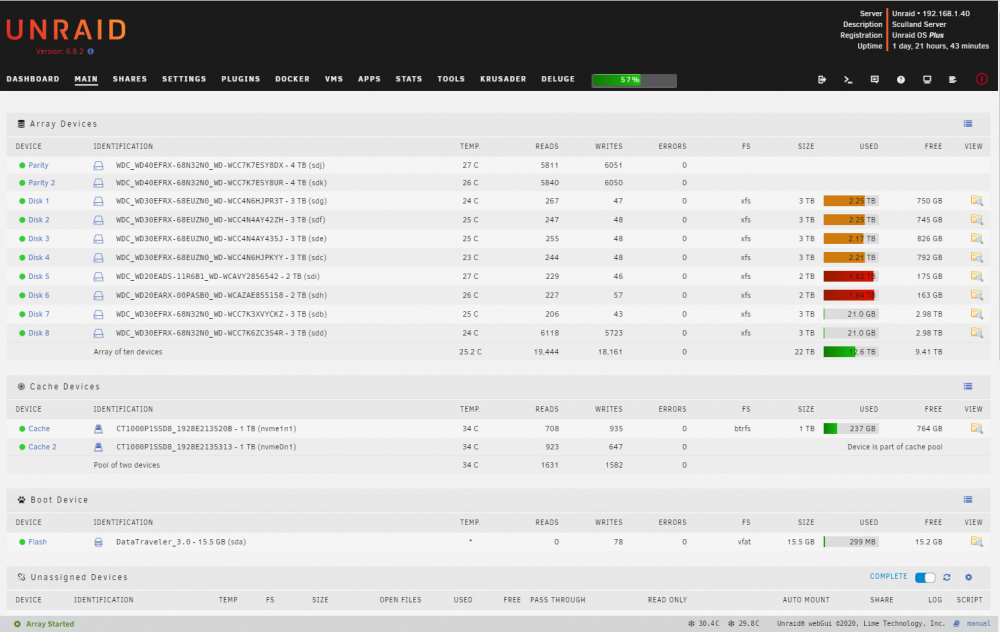Browse Disk 1 contents via folder icon

[x=976, y=201]
